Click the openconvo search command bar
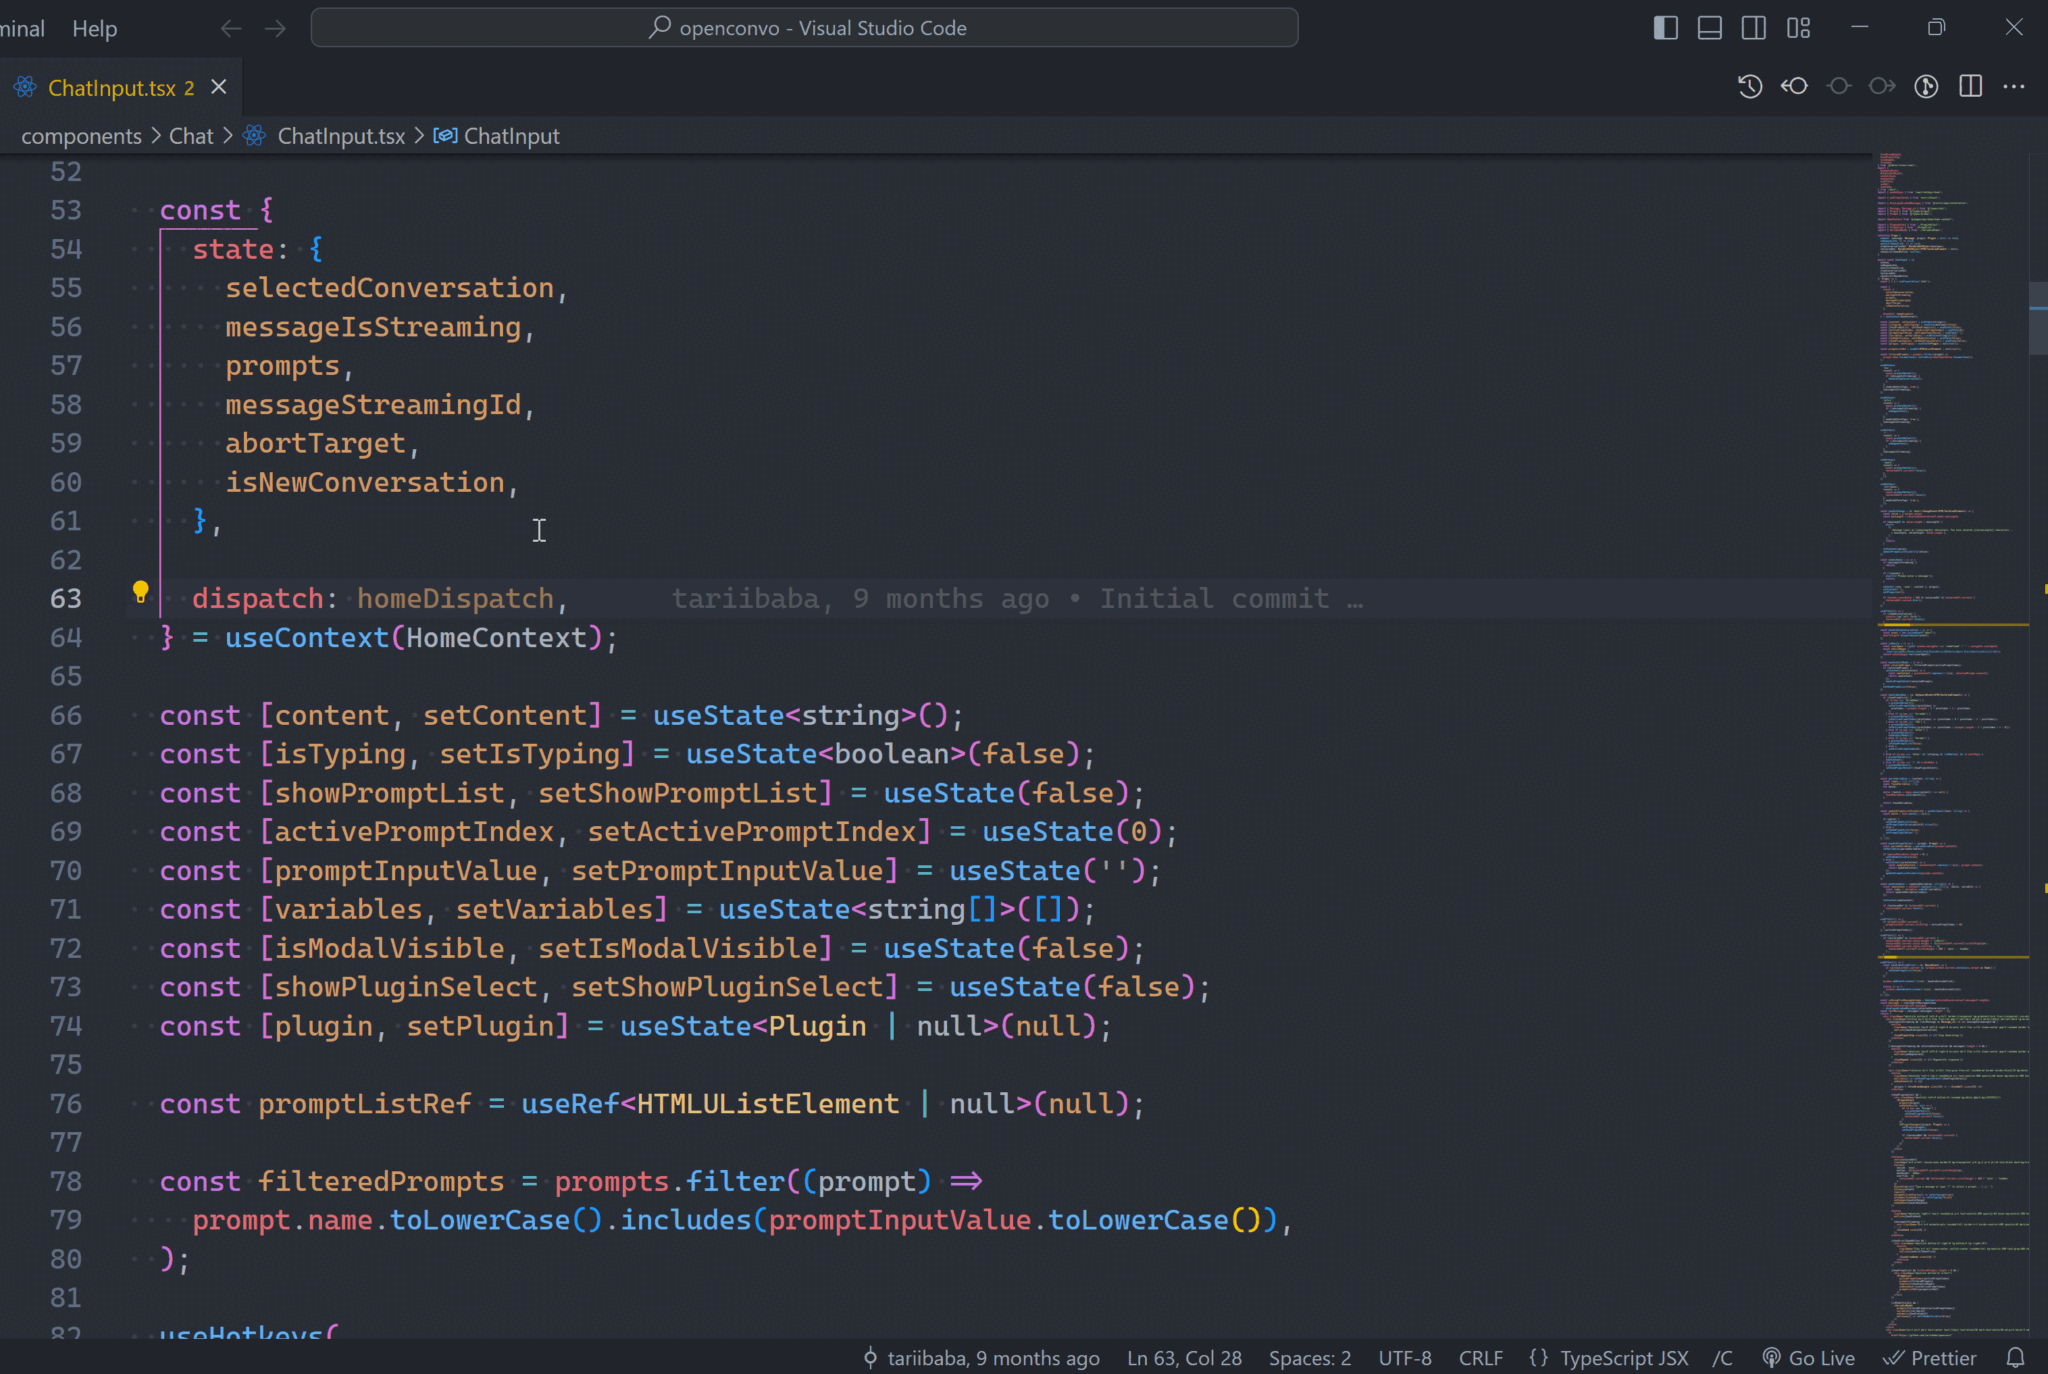The width and height of the screenshot is (2048, 1374). click(803, 27)
